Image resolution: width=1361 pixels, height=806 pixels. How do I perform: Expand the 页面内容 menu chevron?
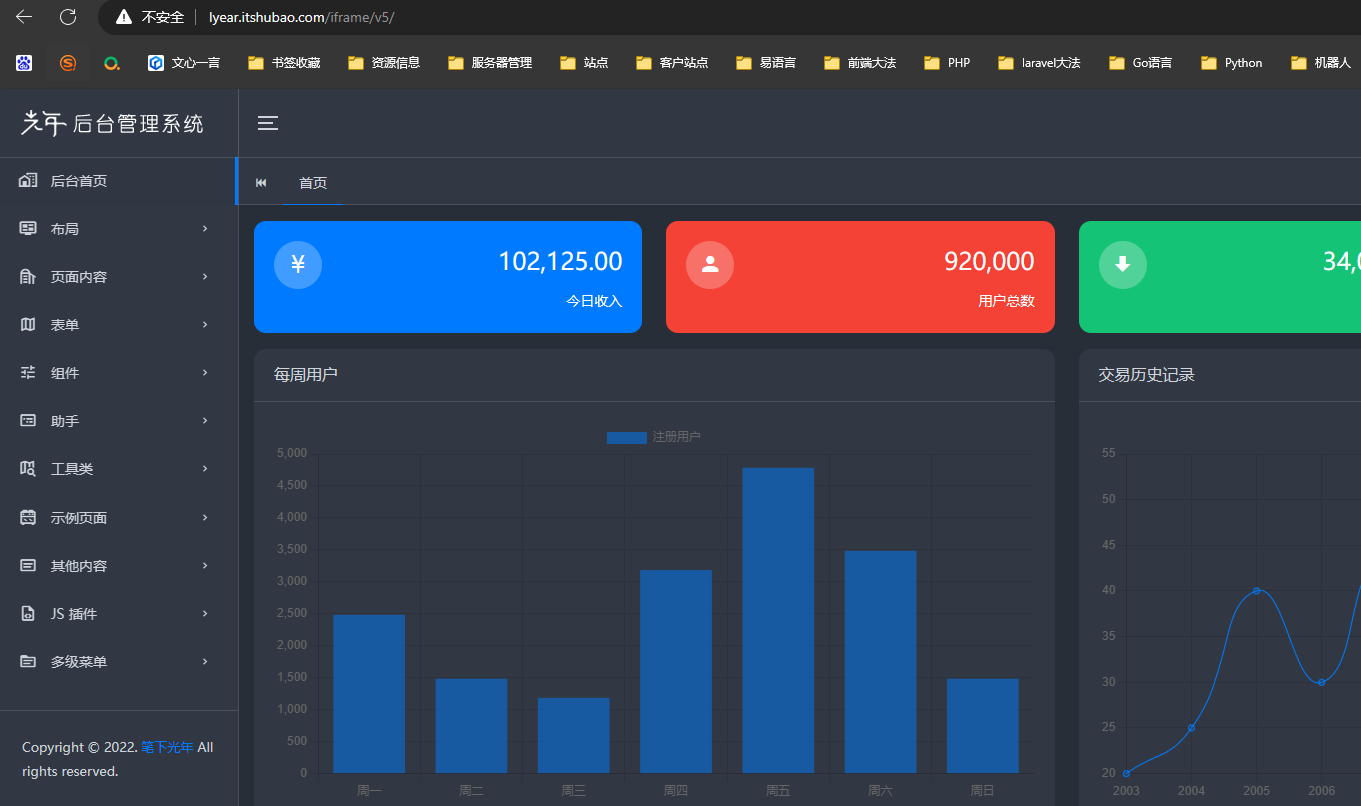[205, 276]
